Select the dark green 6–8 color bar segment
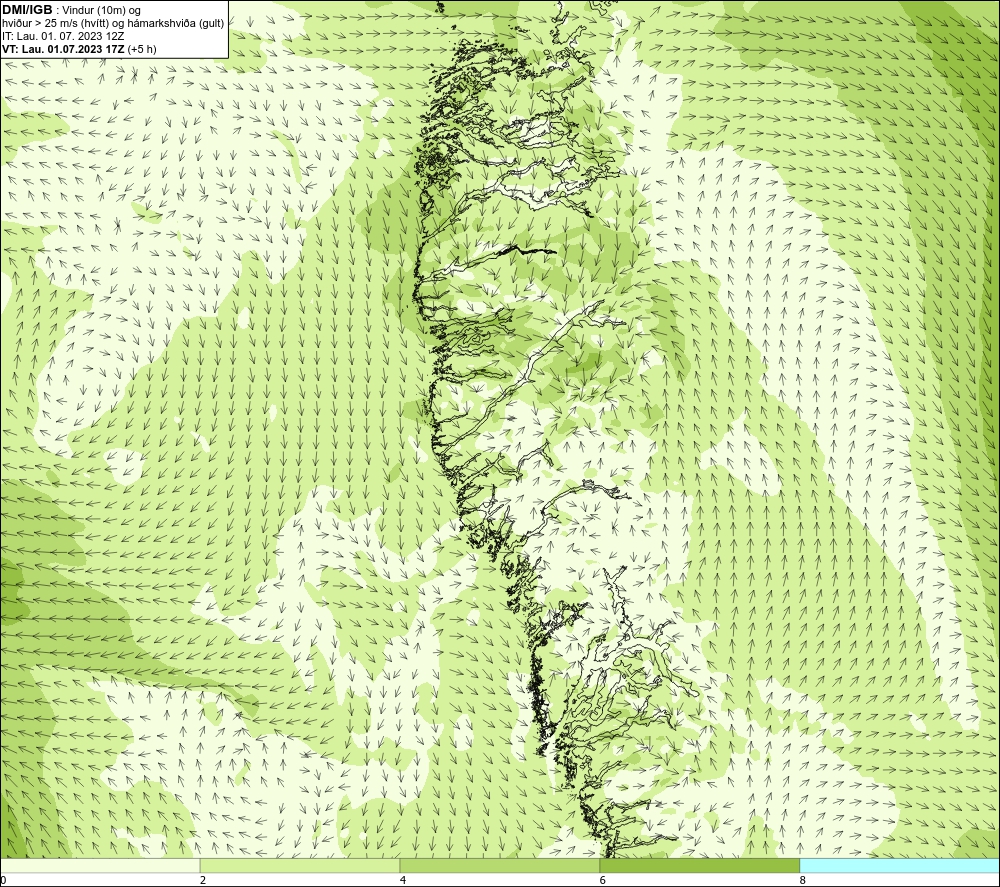Image resolution: width=1000 pixels, height=887 pixels. click(700, 865)
